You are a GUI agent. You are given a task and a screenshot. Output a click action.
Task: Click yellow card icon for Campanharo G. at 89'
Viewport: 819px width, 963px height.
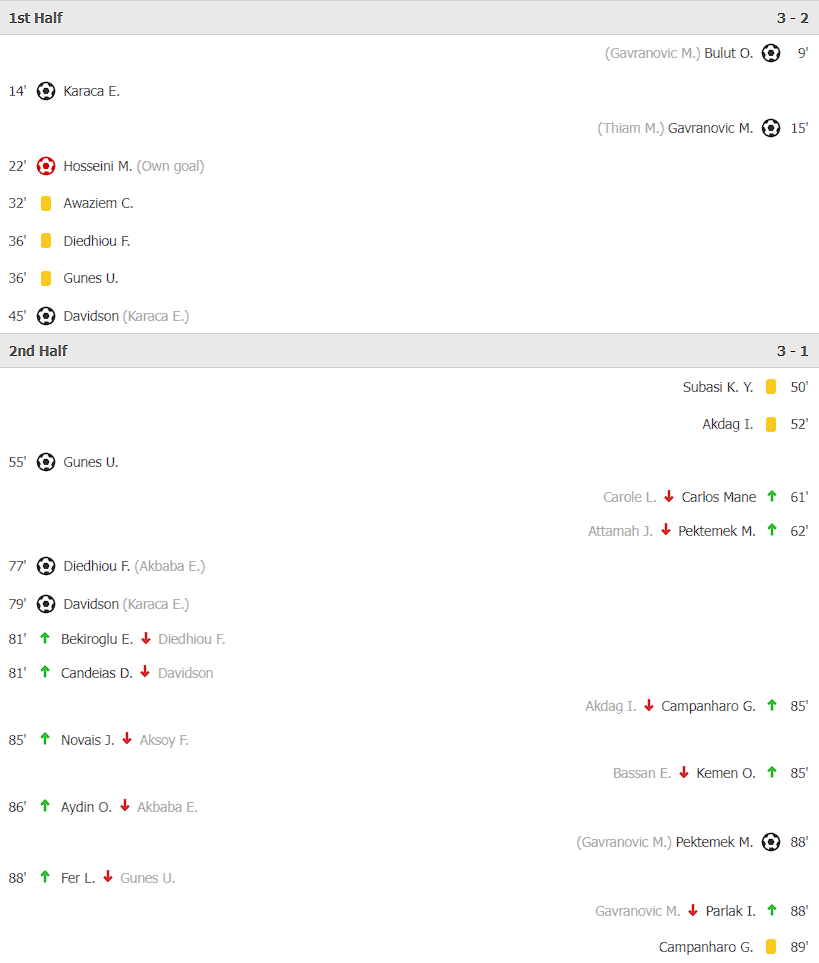pos(770,947)
